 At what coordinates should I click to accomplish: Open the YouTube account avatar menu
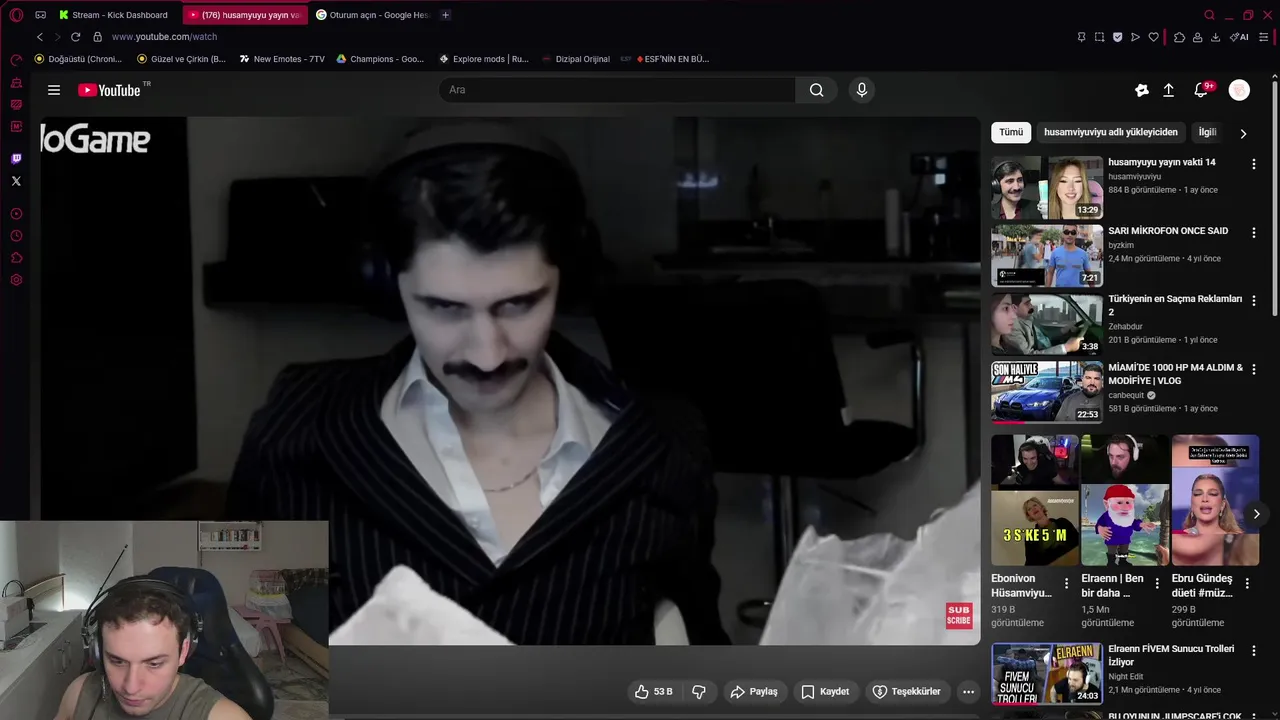click(x=1239, y=90)
